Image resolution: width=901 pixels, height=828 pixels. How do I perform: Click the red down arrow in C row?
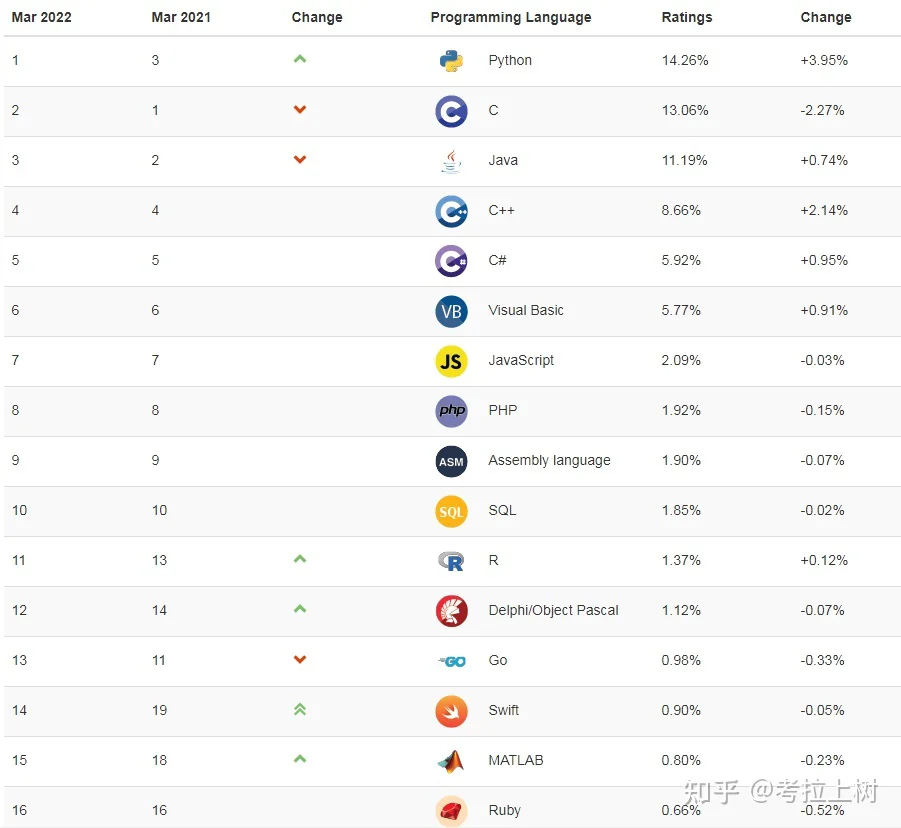tap(300, 109)
